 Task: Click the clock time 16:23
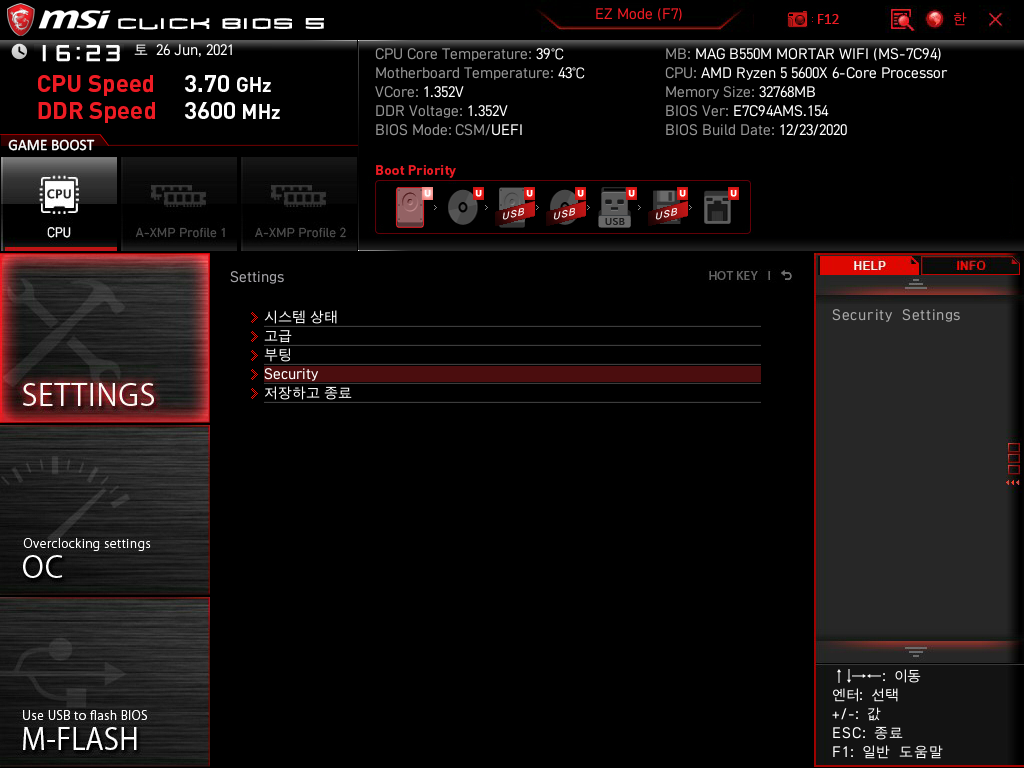pos(80,53)
